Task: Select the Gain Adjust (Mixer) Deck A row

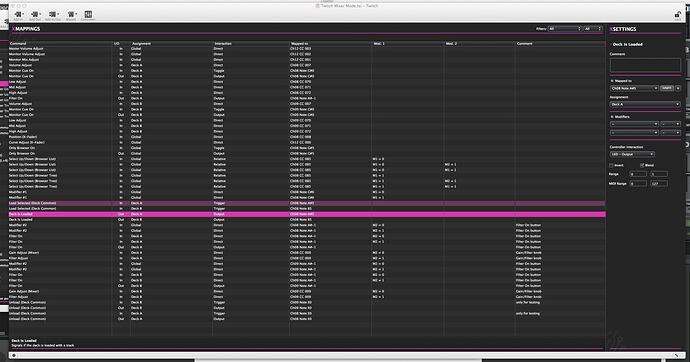Action: click(x=307, y=252)
